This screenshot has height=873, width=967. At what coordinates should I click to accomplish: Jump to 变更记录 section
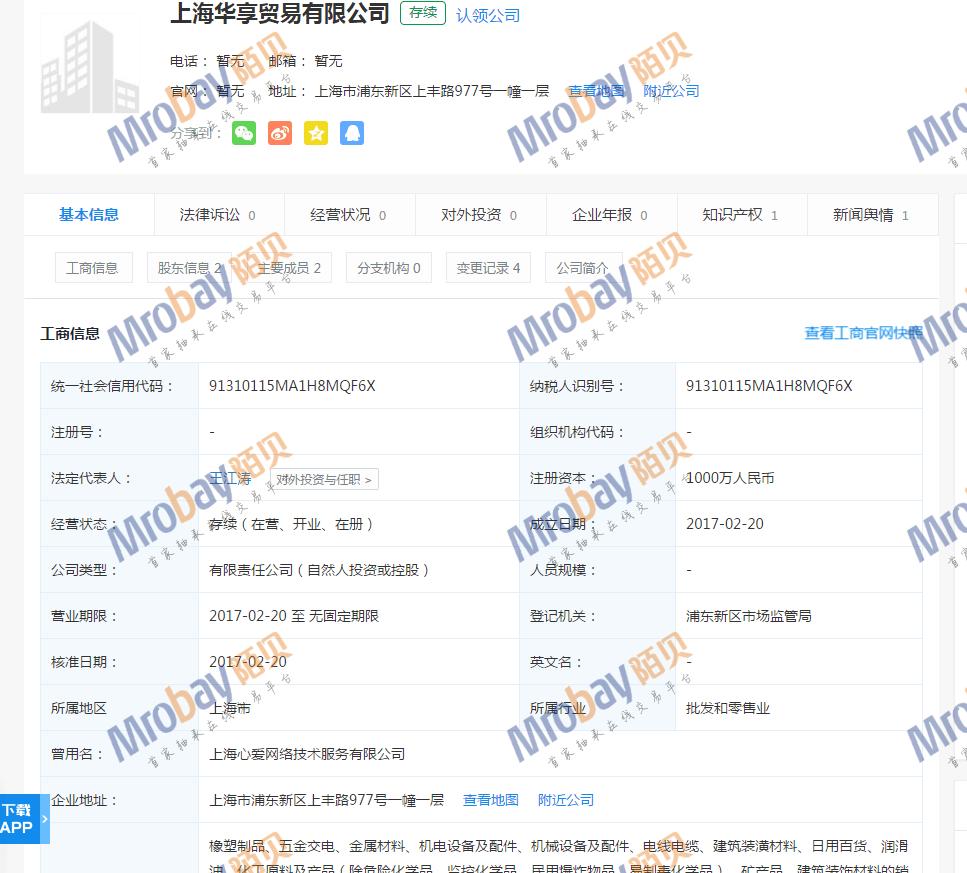tap(488, 268)
